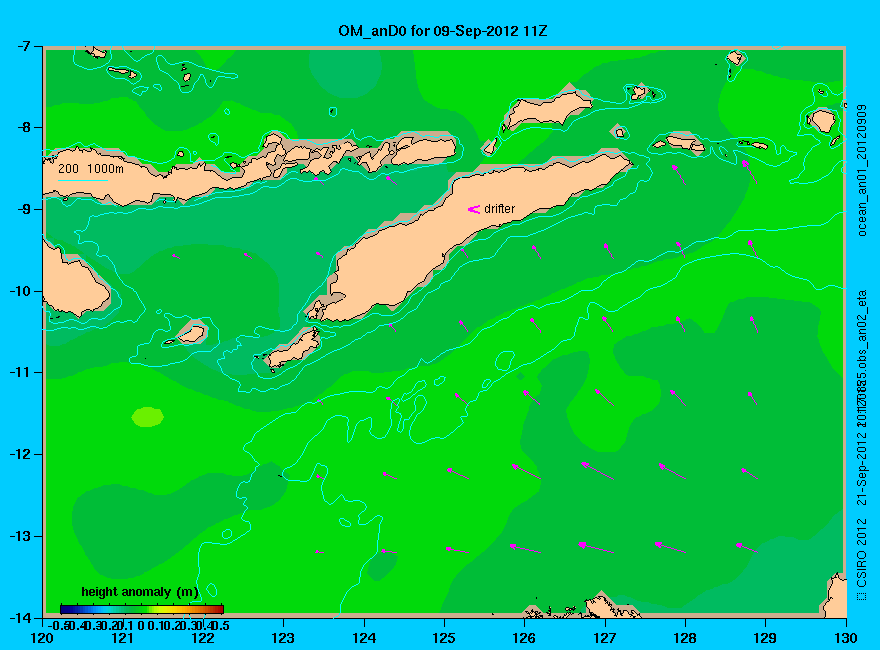
Task: Click longitude label '128' on axis
Action: 685,638
